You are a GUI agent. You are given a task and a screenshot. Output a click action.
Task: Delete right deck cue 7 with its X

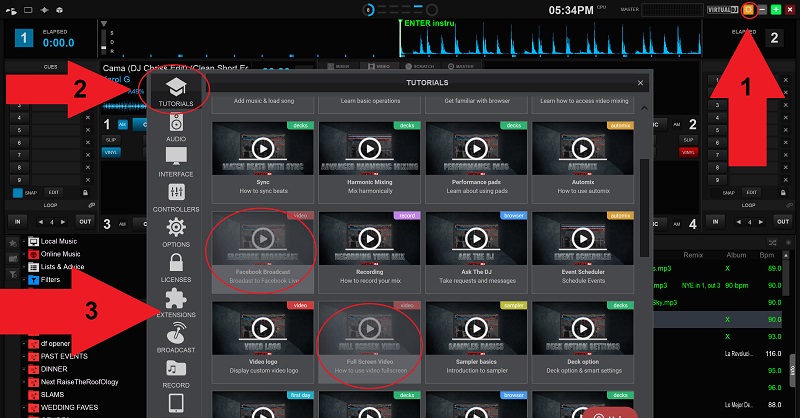coord(786,155)
